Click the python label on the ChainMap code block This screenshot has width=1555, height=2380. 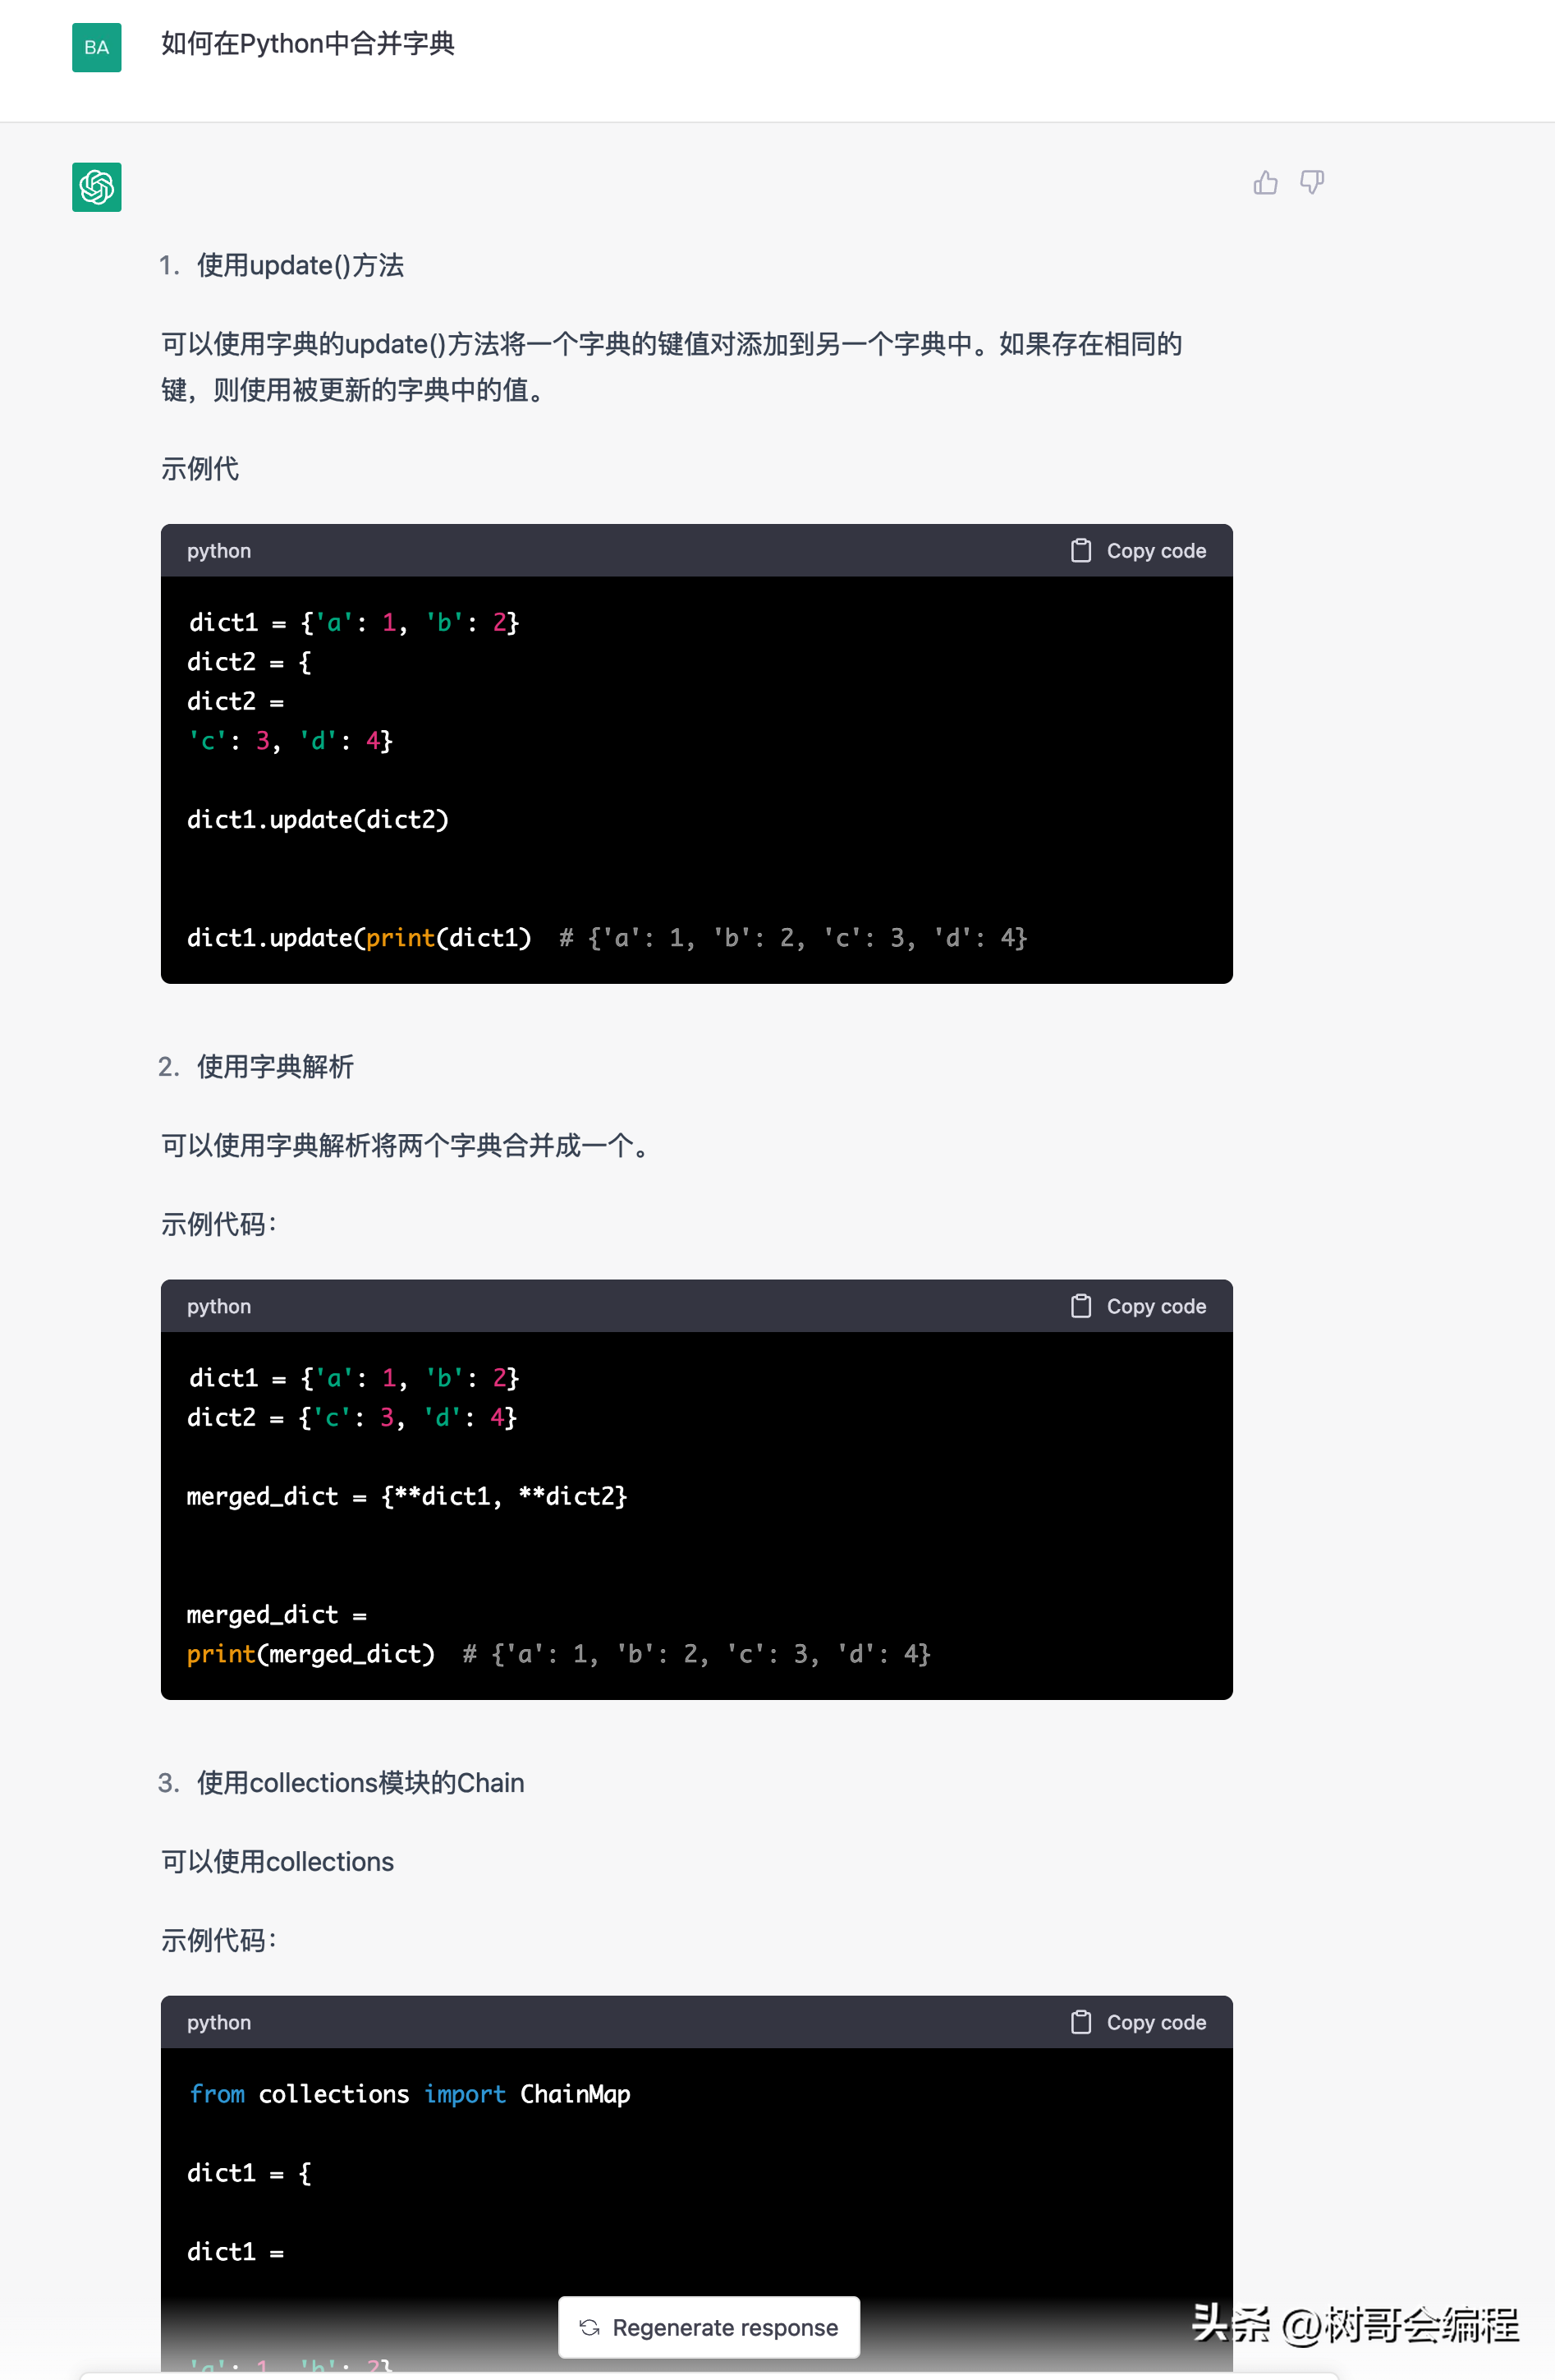pyautogui.click(x=218, y=2022)
